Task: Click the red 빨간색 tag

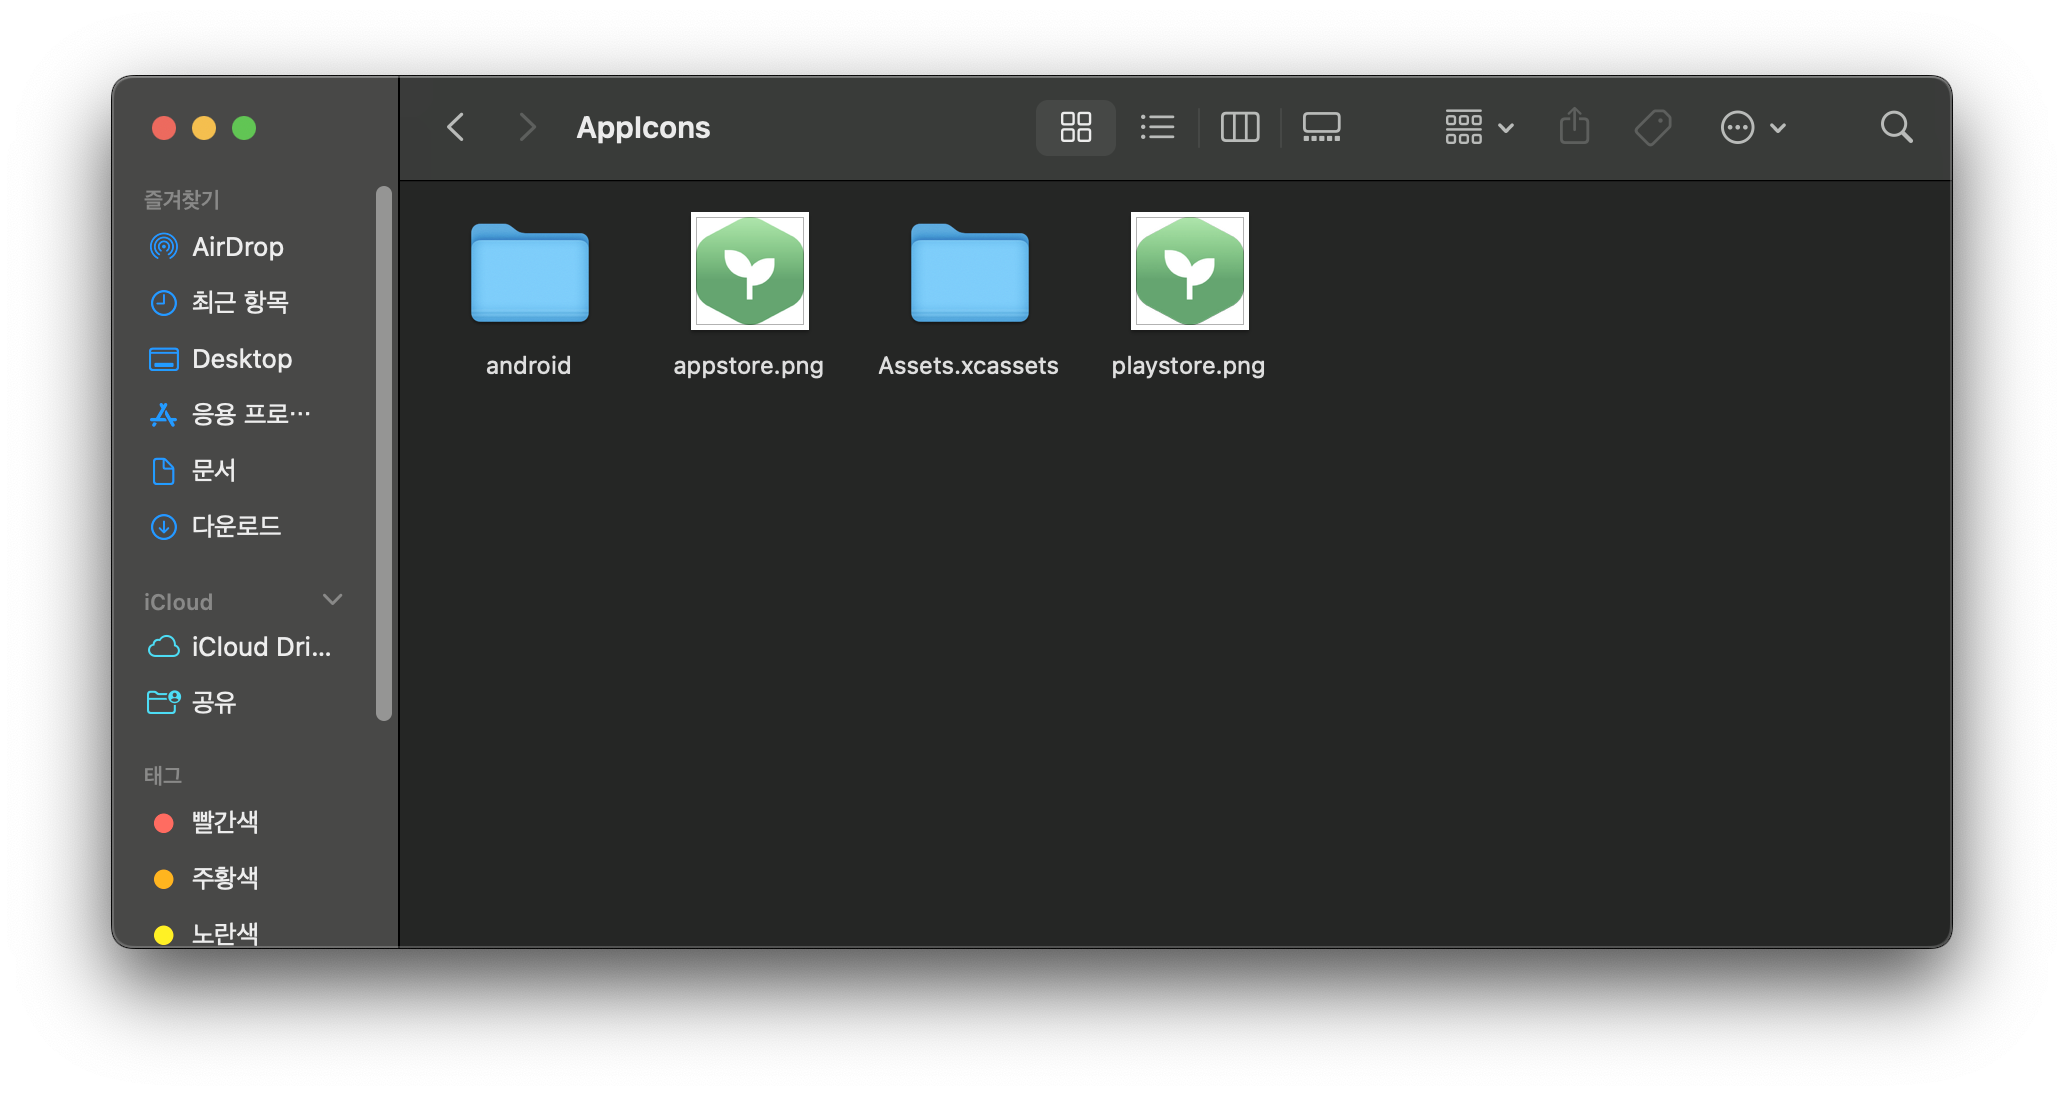Action: pyautogui.click(x=225, y=822)
